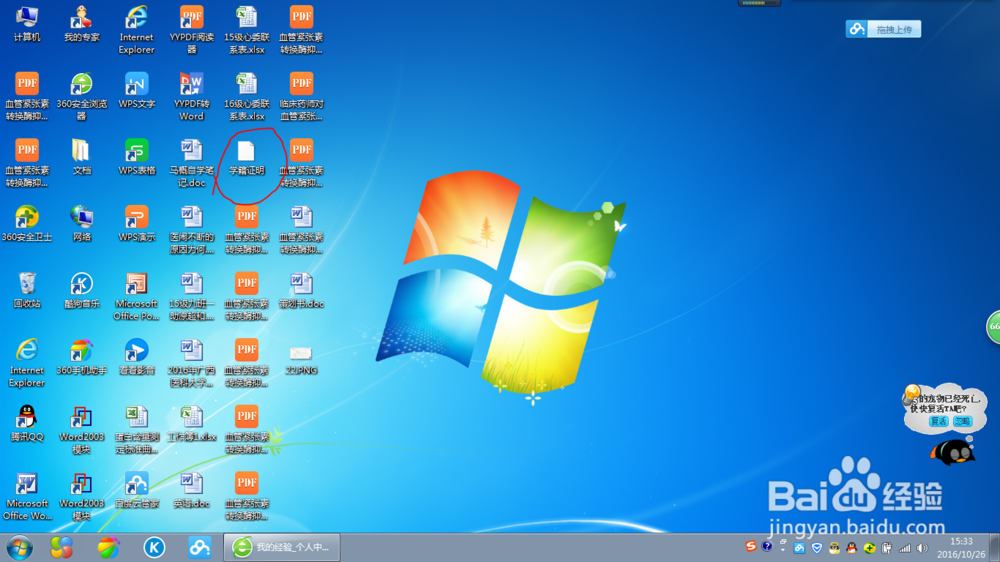Select the 酷狗音乐 desktop shortcut
The height and width of the screenshot is (562, 1000).
pyautogui.click(x=82, y=290)
